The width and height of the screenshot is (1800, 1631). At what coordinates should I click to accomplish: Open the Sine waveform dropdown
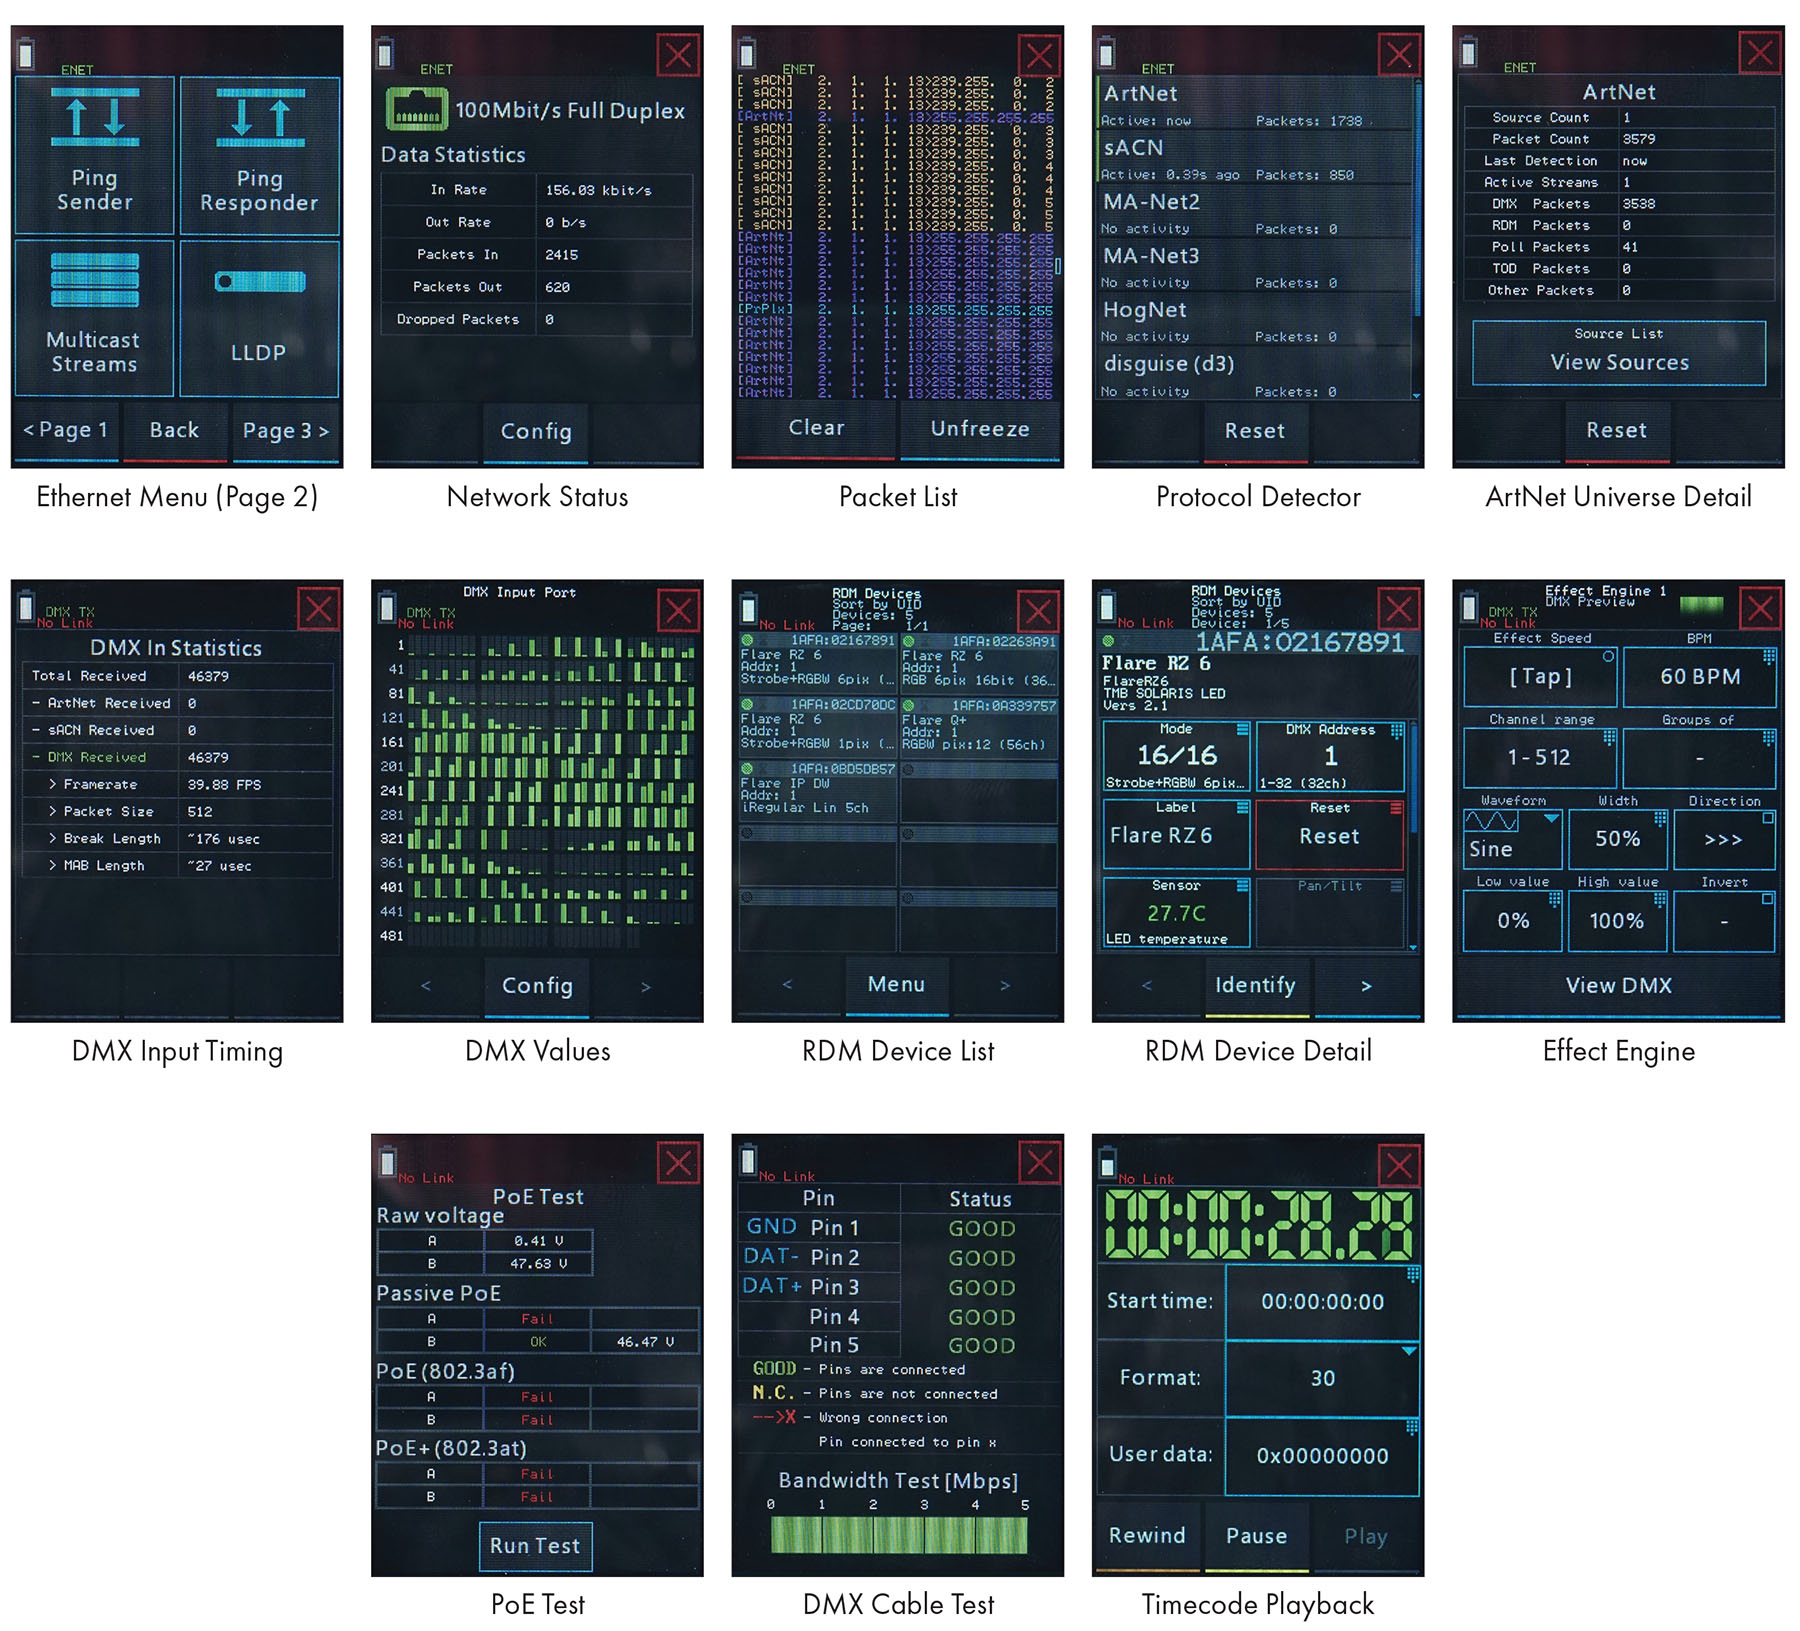(1512, 838)
